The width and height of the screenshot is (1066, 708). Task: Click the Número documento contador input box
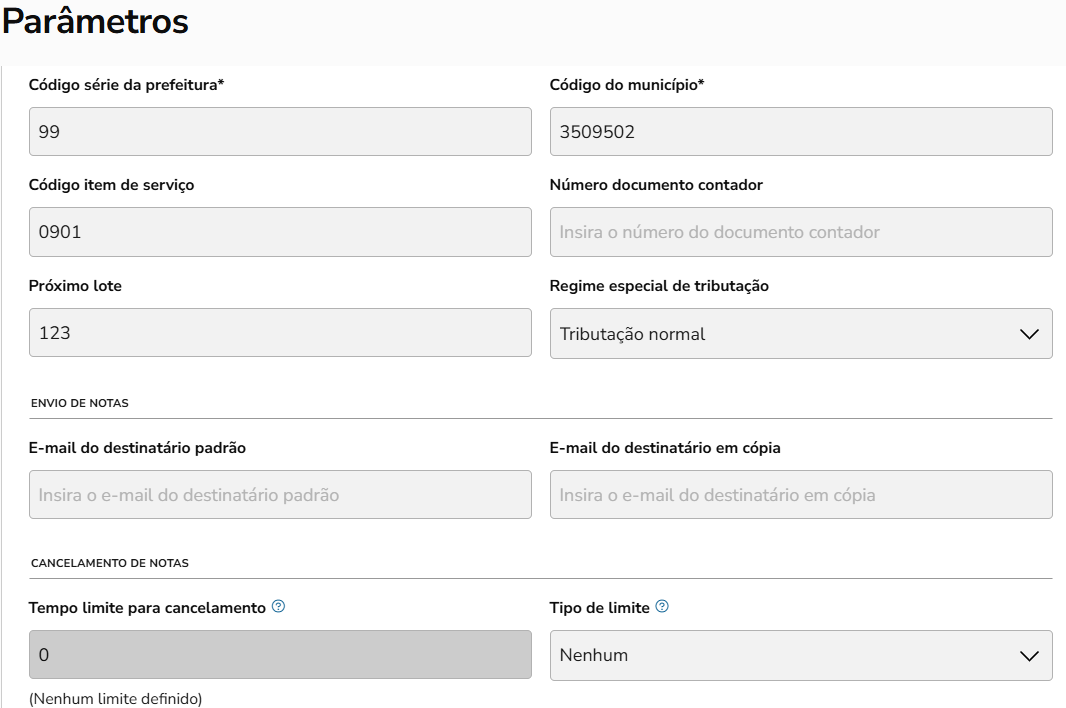[x=800, y=232]
